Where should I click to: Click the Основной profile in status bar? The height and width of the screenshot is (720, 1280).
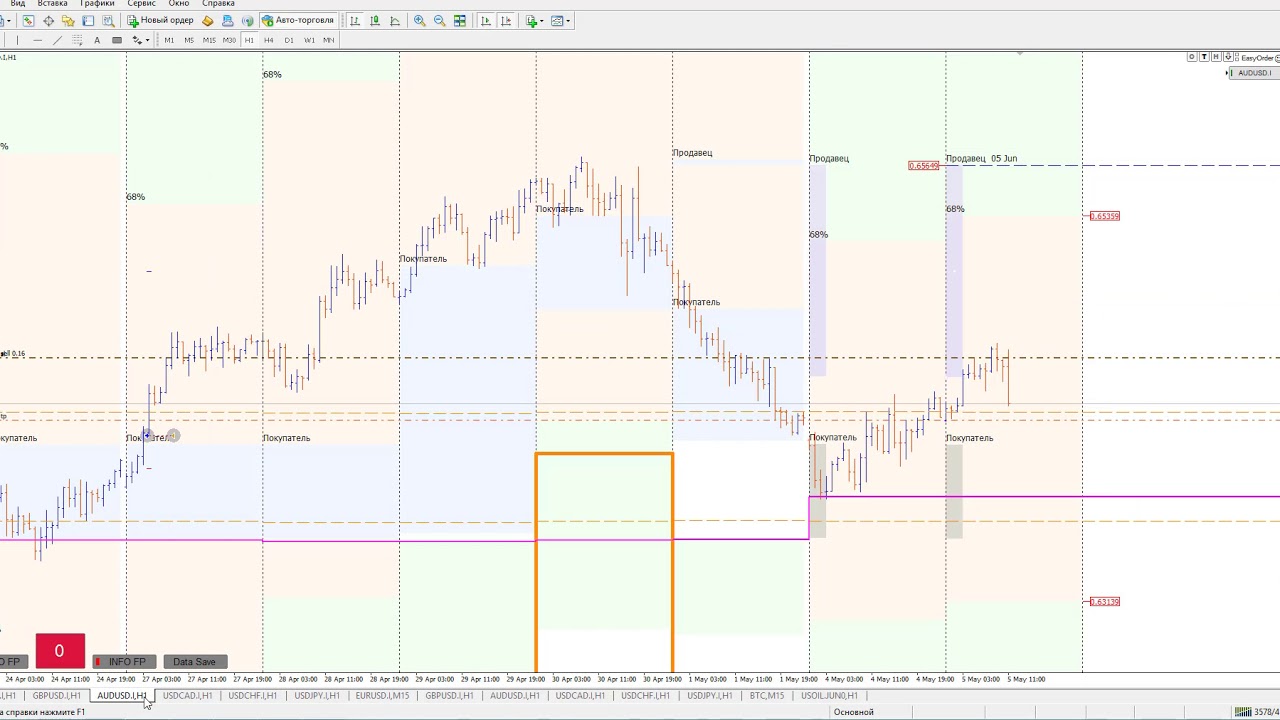pyautogui.click(x=853, y=712)
